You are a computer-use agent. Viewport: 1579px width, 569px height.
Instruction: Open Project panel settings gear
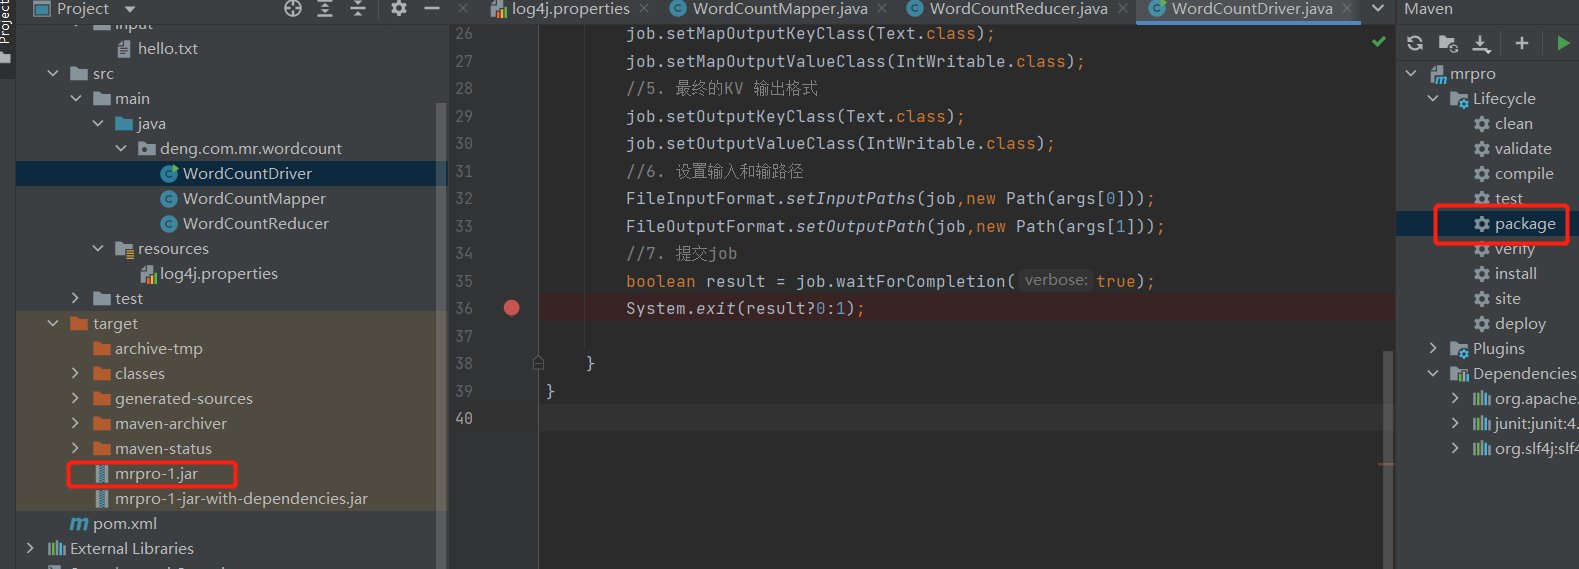coord(399,9)
